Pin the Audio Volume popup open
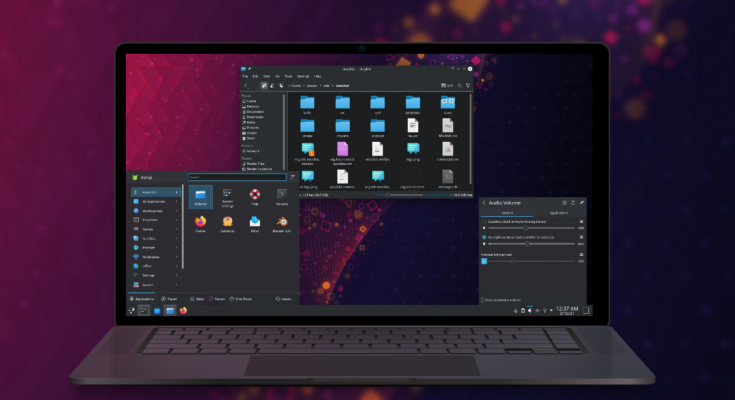Image resolution: width=735 pixels, height=400 pixels. click(582, 202)
